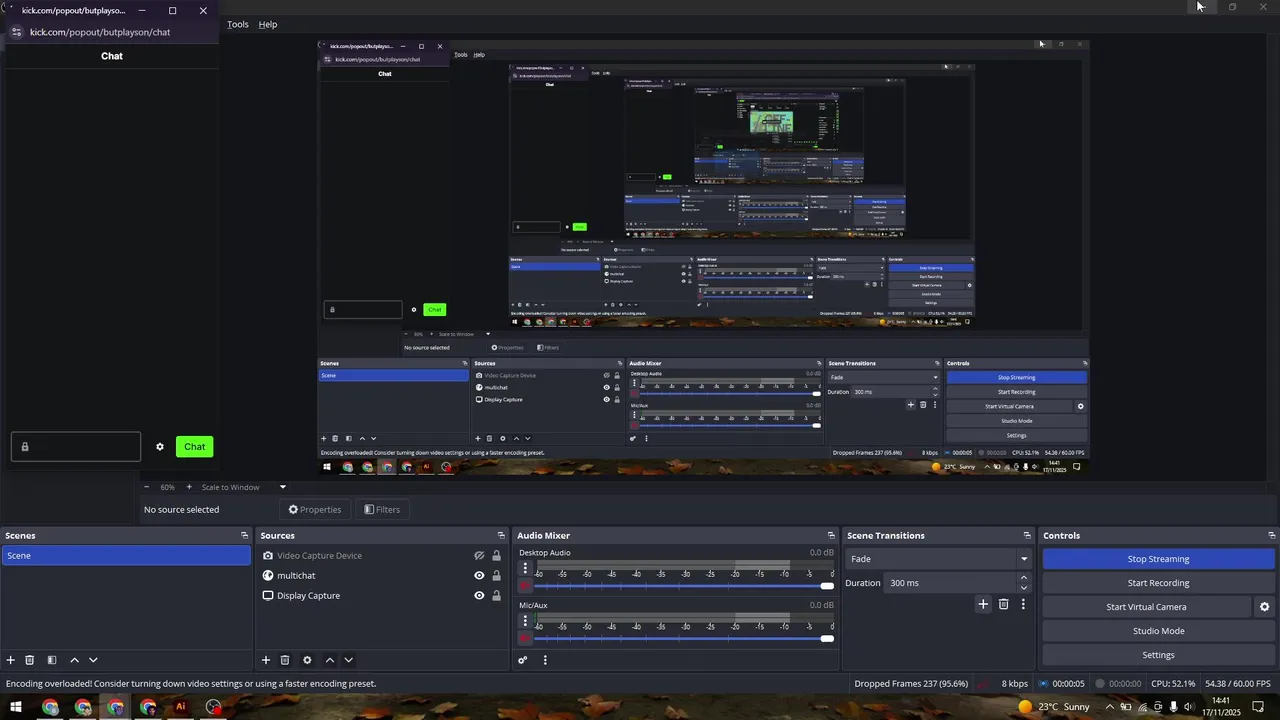Toggle lock on Video Capture Device
Viewport: 1280px width, 720px height.
click(x=496, y=556)
